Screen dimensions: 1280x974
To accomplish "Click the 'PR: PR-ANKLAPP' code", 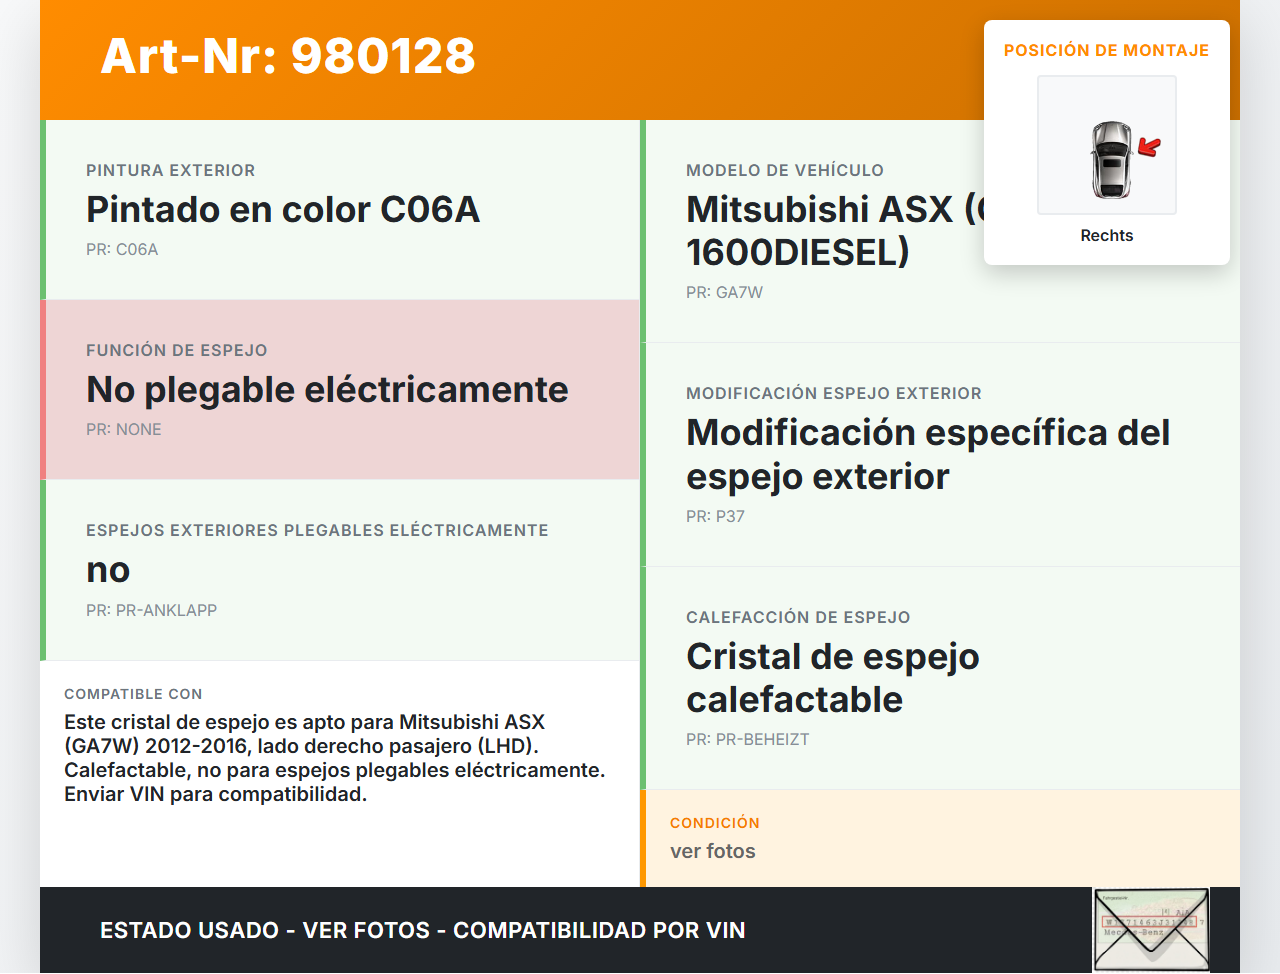I will [151, 610].
